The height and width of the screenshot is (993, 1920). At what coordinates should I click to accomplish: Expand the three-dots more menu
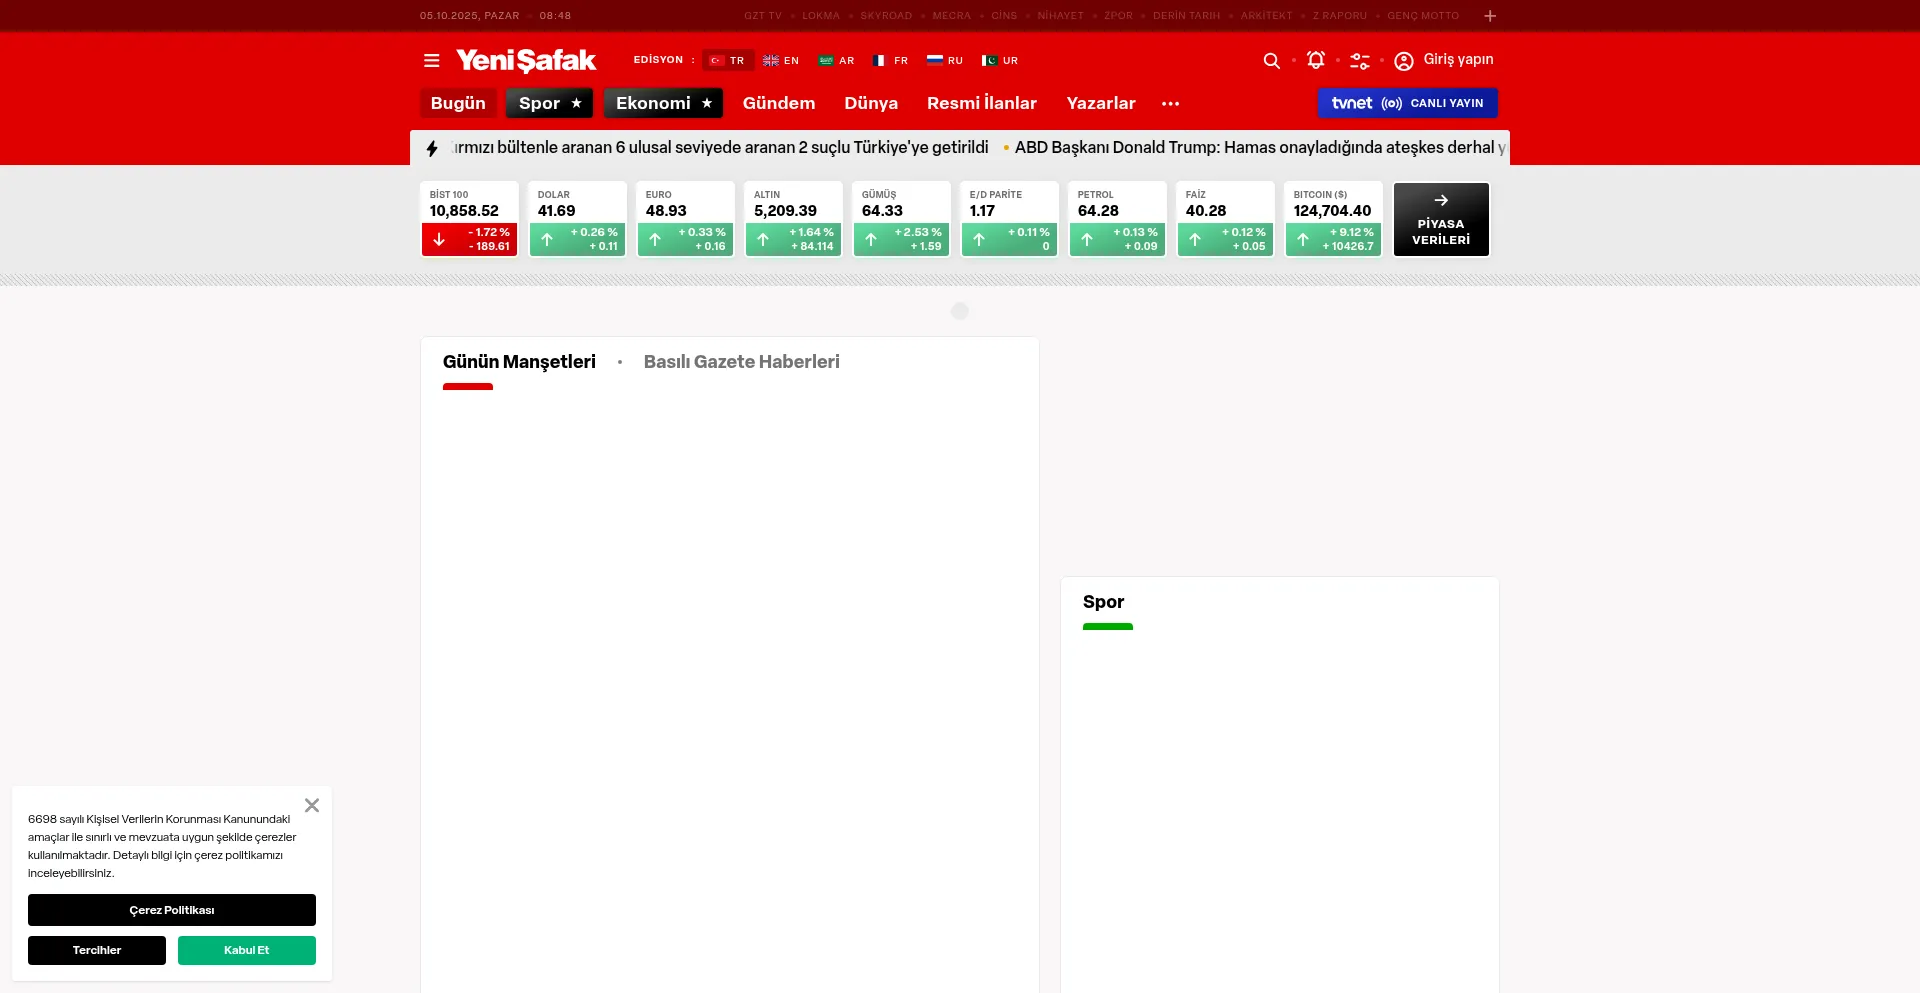click(1170, 104)
